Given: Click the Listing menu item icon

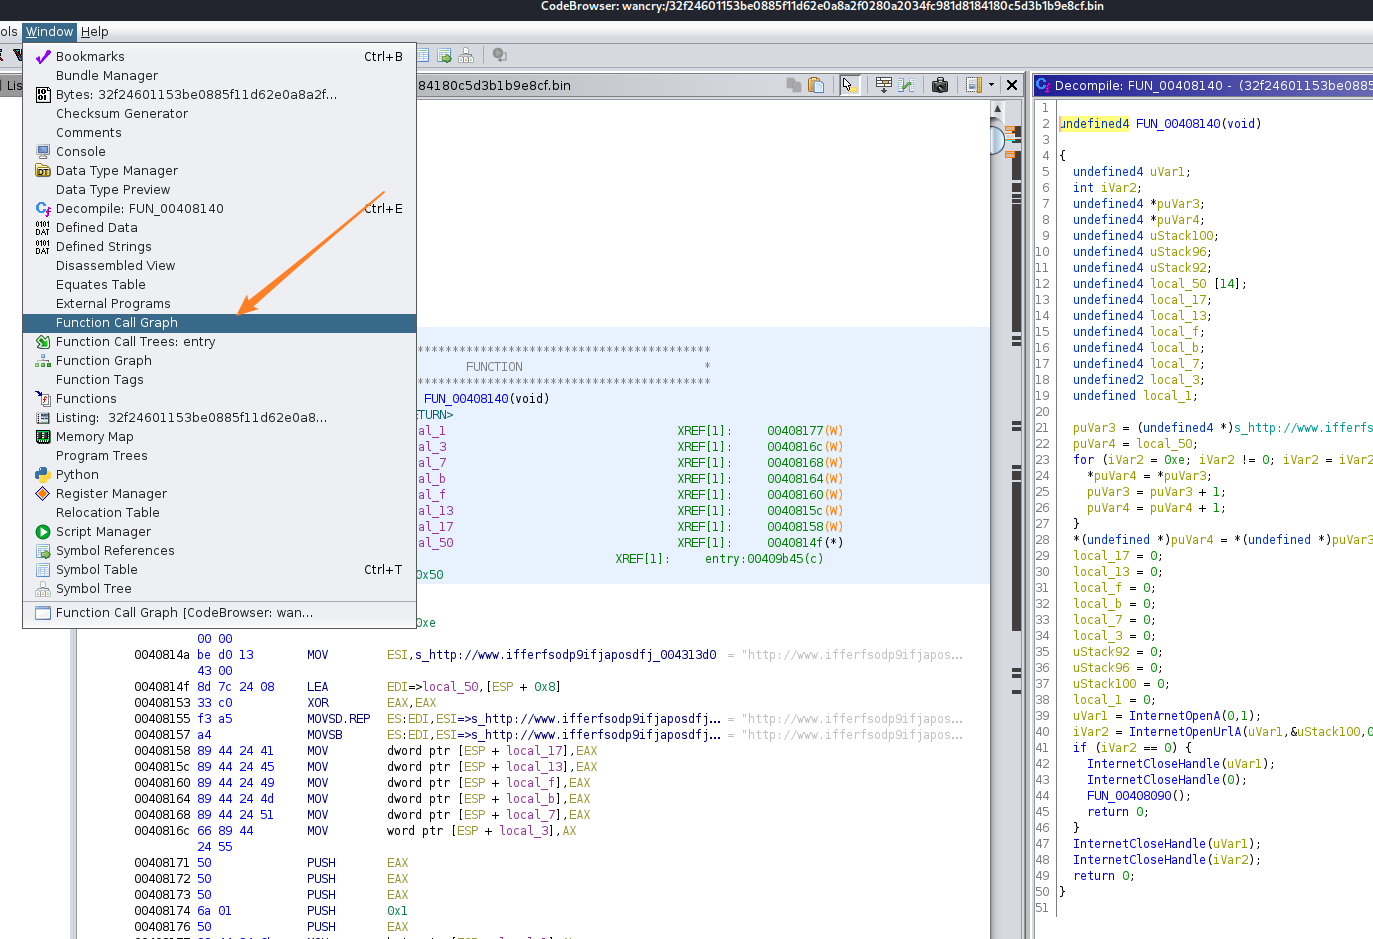Looking at the screenshot, I should pyautogui.click(x=43, y=418).
